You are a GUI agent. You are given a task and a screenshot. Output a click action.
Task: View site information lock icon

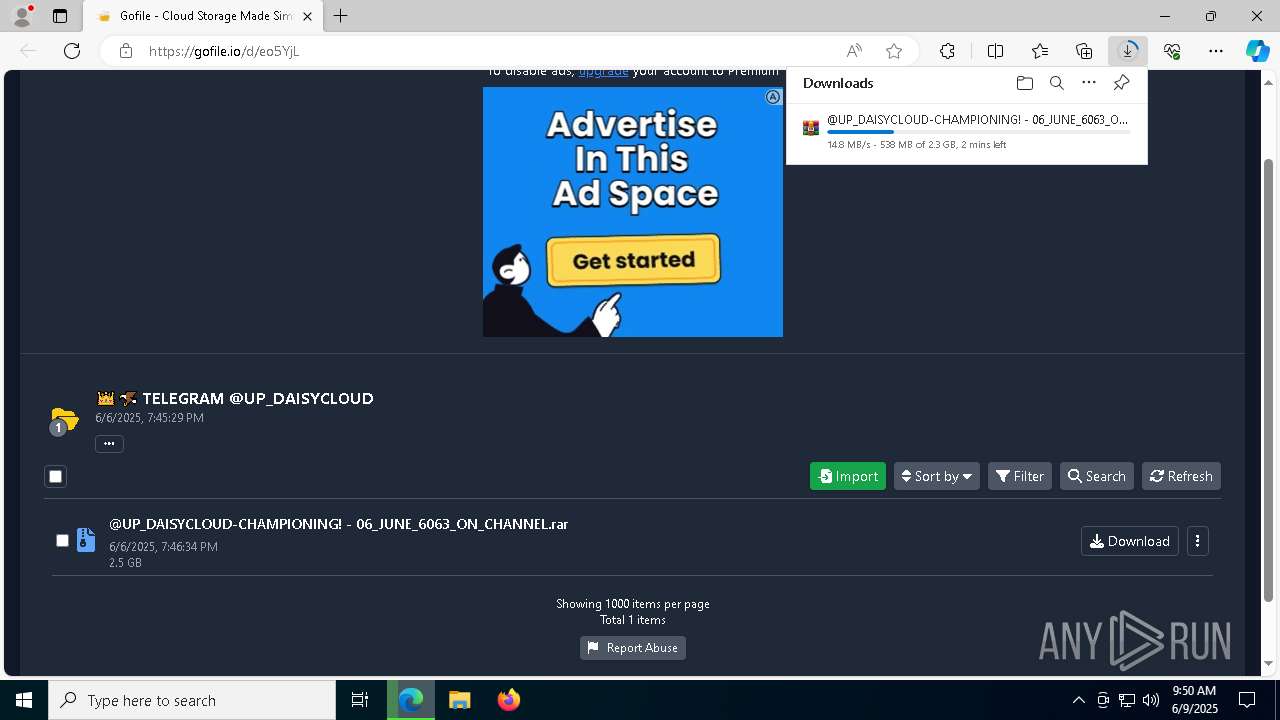click(126, 51)
